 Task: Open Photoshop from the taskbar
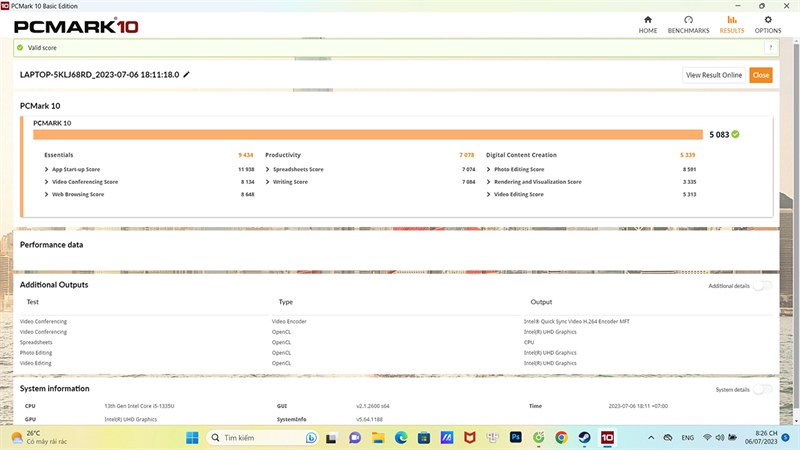pyautogui.click(x=515, y=437)
